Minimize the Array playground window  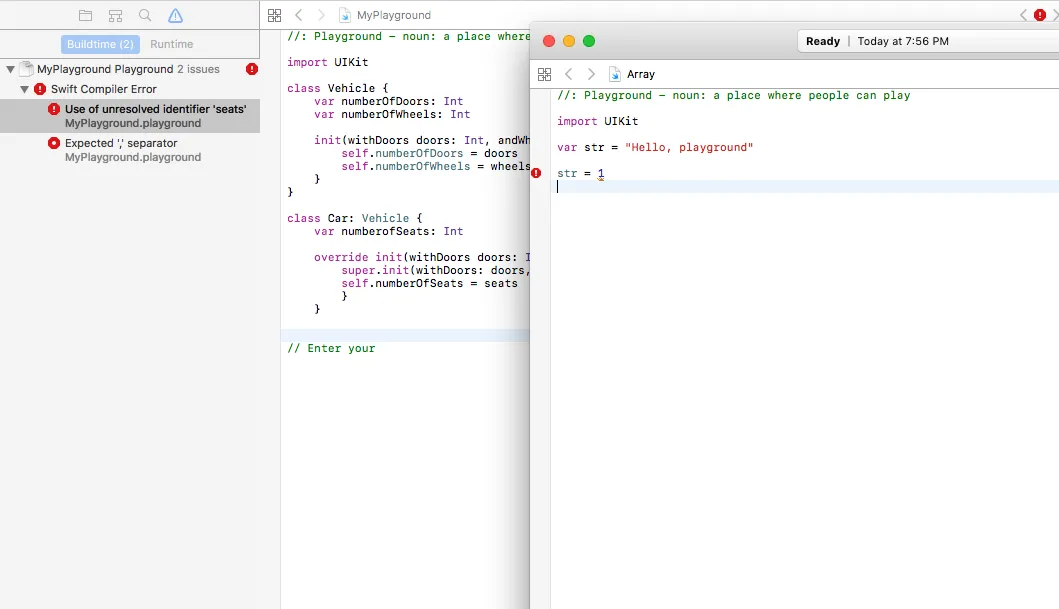coord(569,41)
